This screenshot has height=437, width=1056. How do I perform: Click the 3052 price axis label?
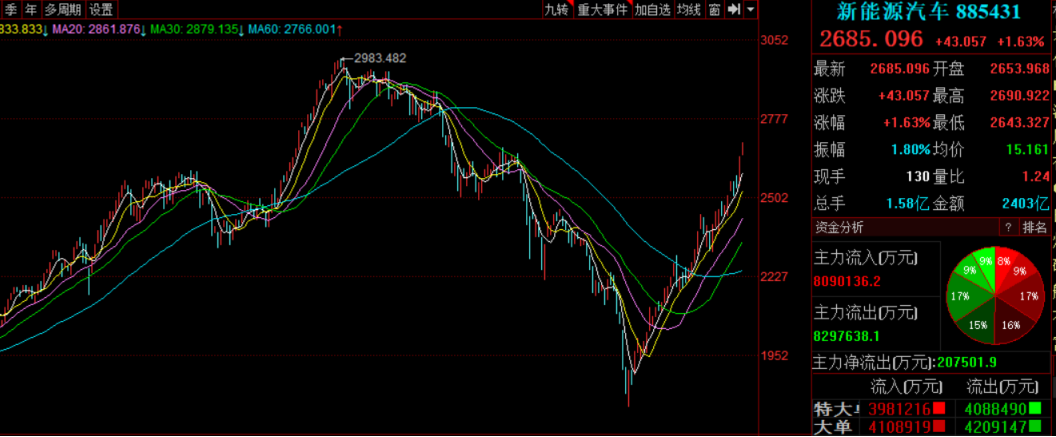(x=774, y=40)
